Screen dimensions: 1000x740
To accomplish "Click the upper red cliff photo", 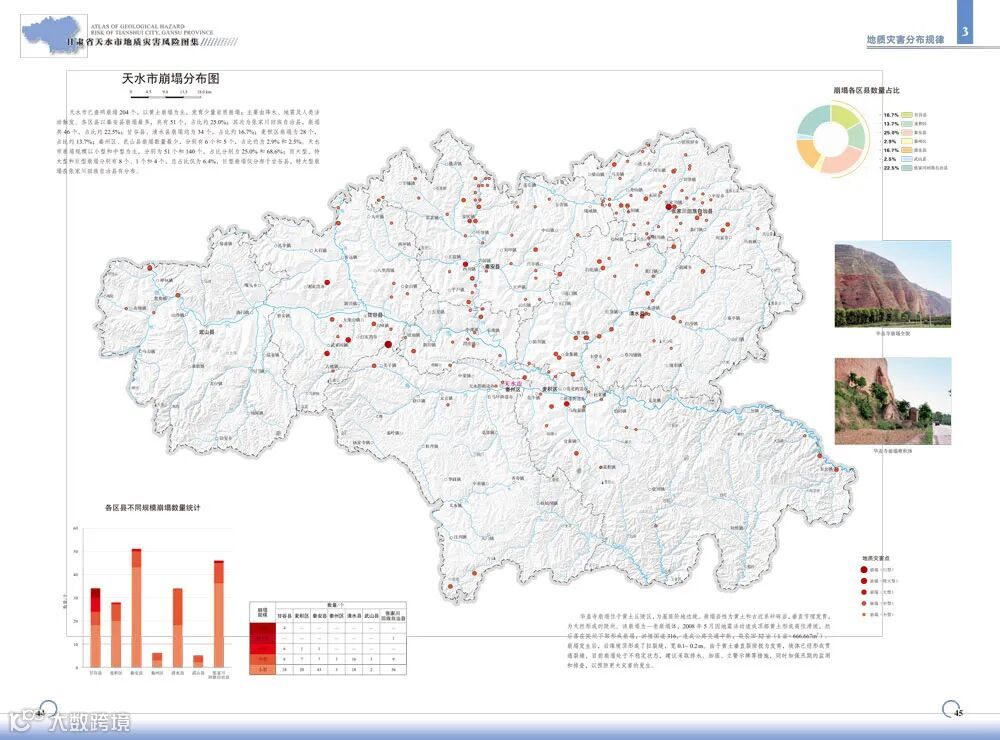I will point(893,284).
